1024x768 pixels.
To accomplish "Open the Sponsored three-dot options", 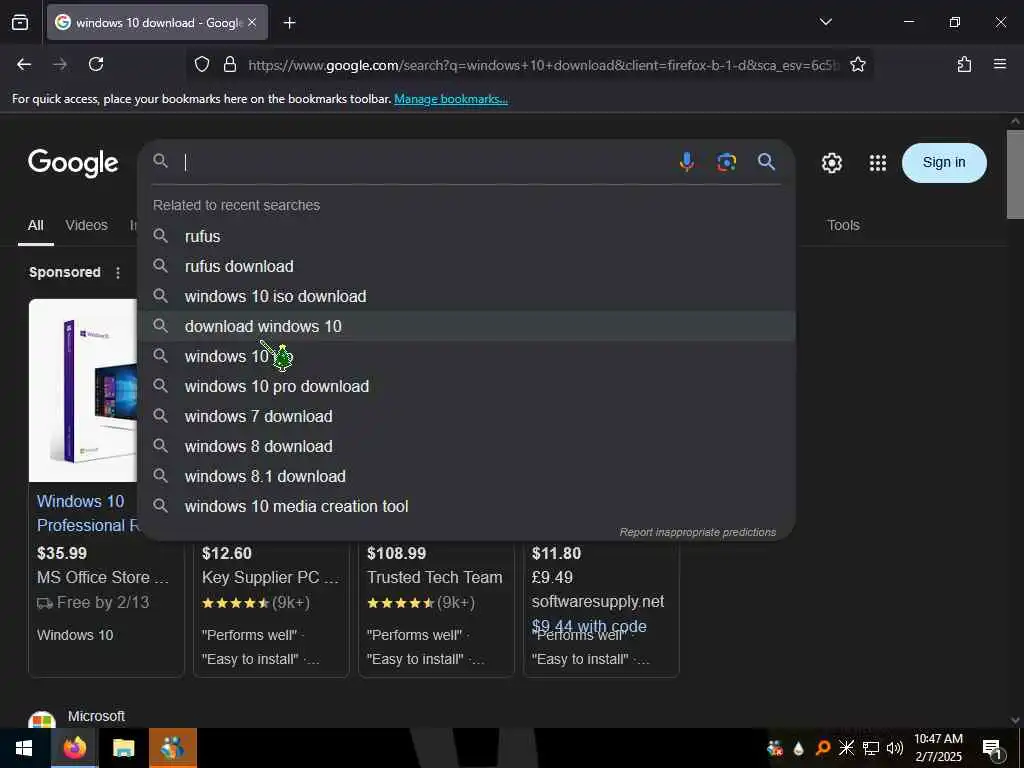I will click(x=118, y=272).
